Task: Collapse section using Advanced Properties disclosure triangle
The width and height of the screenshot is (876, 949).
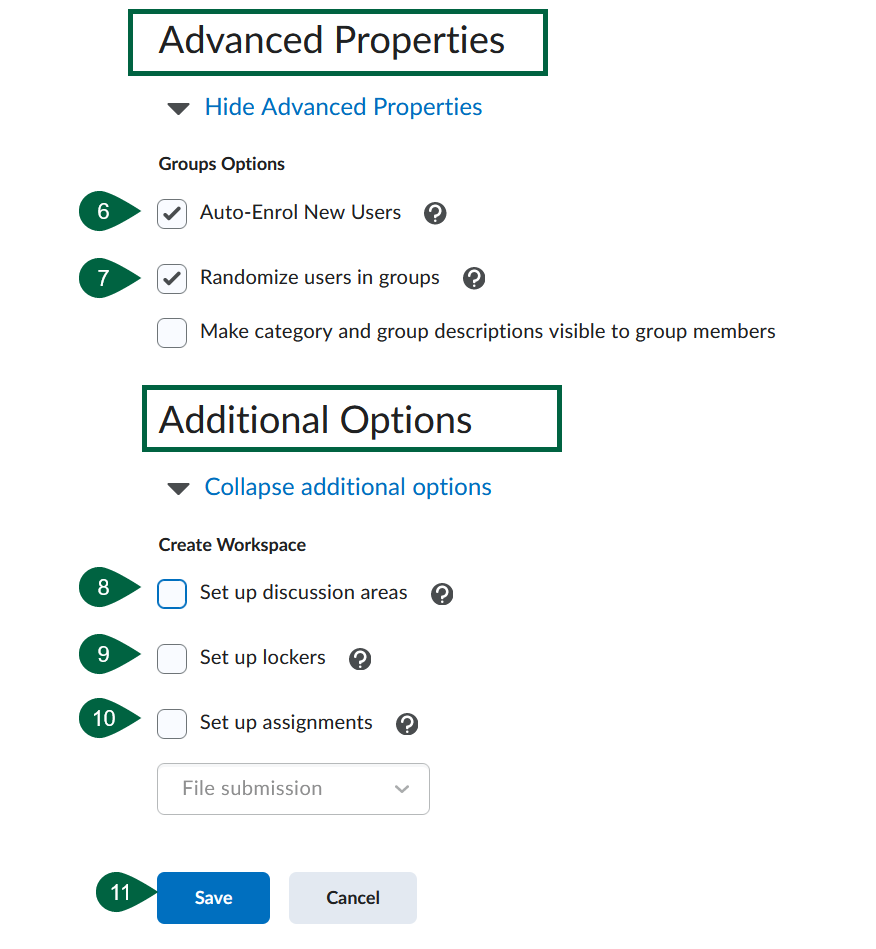Action: tap(178, 107)
